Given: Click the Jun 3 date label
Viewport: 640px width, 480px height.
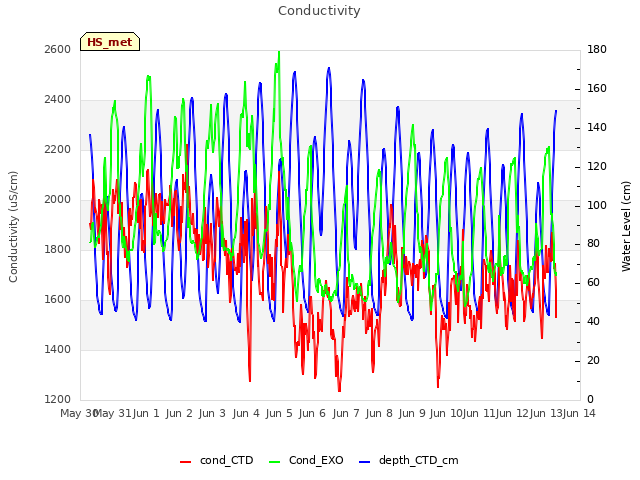Looking at the screenshot, I should 212,413.
